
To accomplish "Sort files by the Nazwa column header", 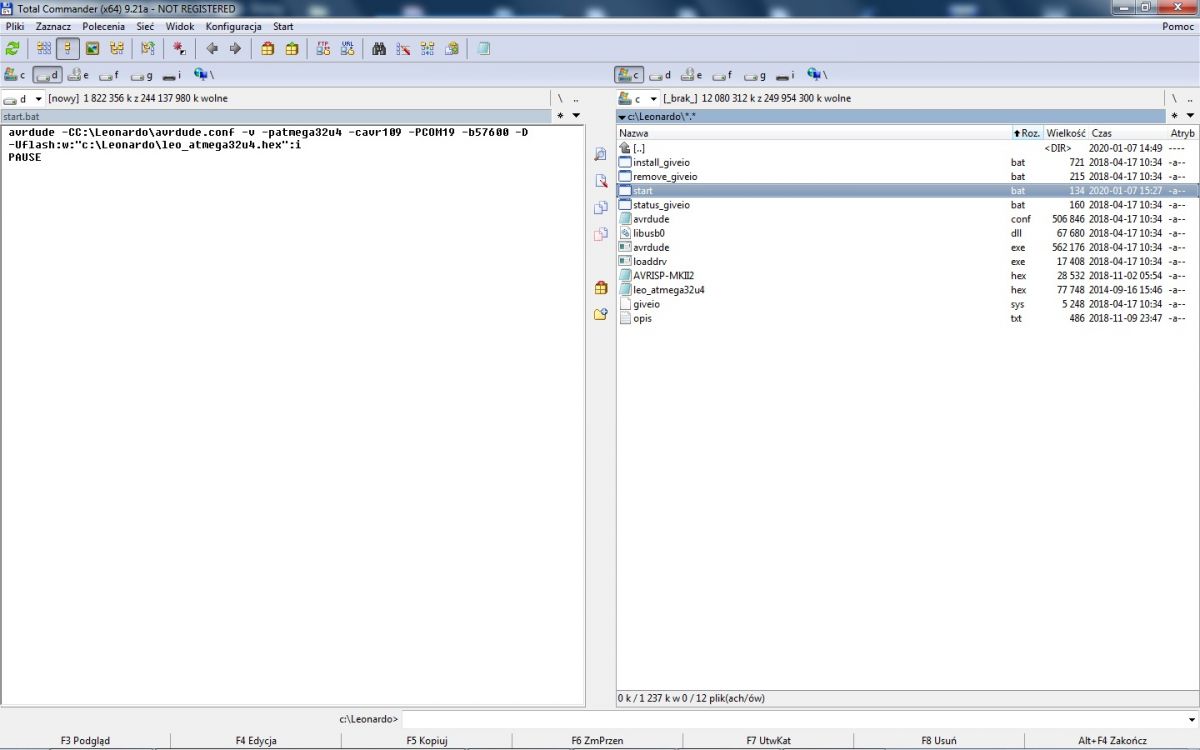I will coord(814,133).
